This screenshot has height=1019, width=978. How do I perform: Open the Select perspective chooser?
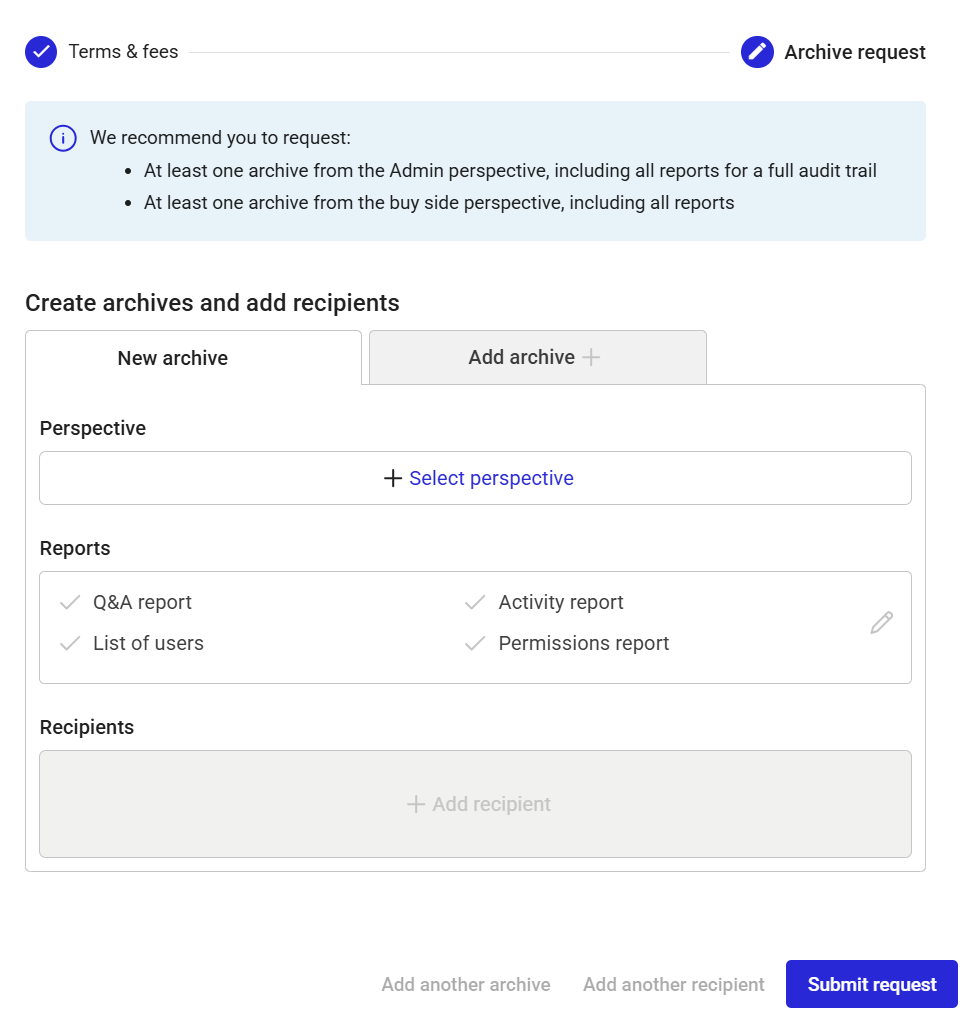point(475,478)
